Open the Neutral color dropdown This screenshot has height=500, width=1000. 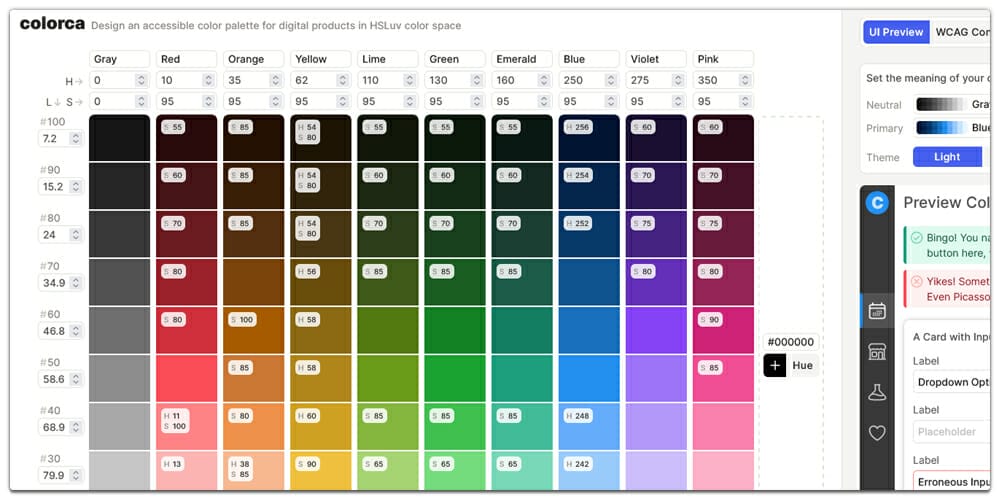tap(953, 104)
